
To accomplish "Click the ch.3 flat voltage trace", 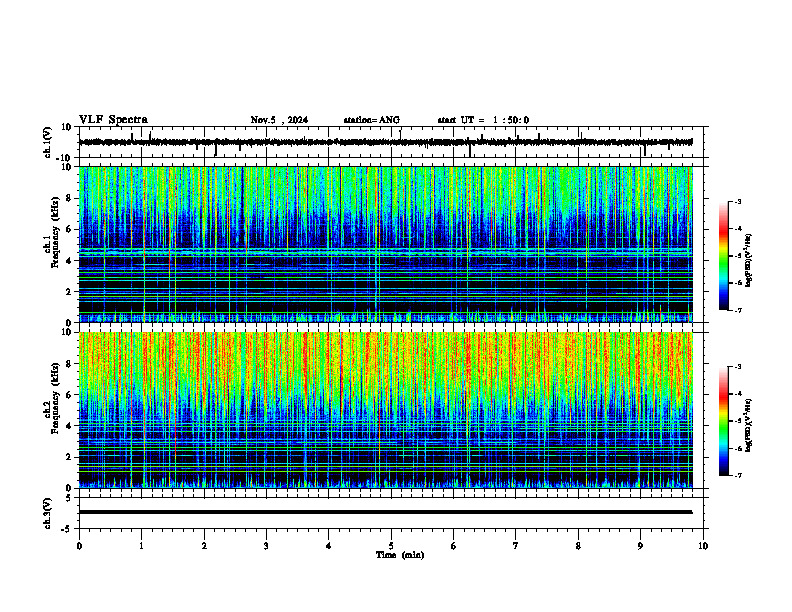I will pyautogui.click(x=385, y=512).
